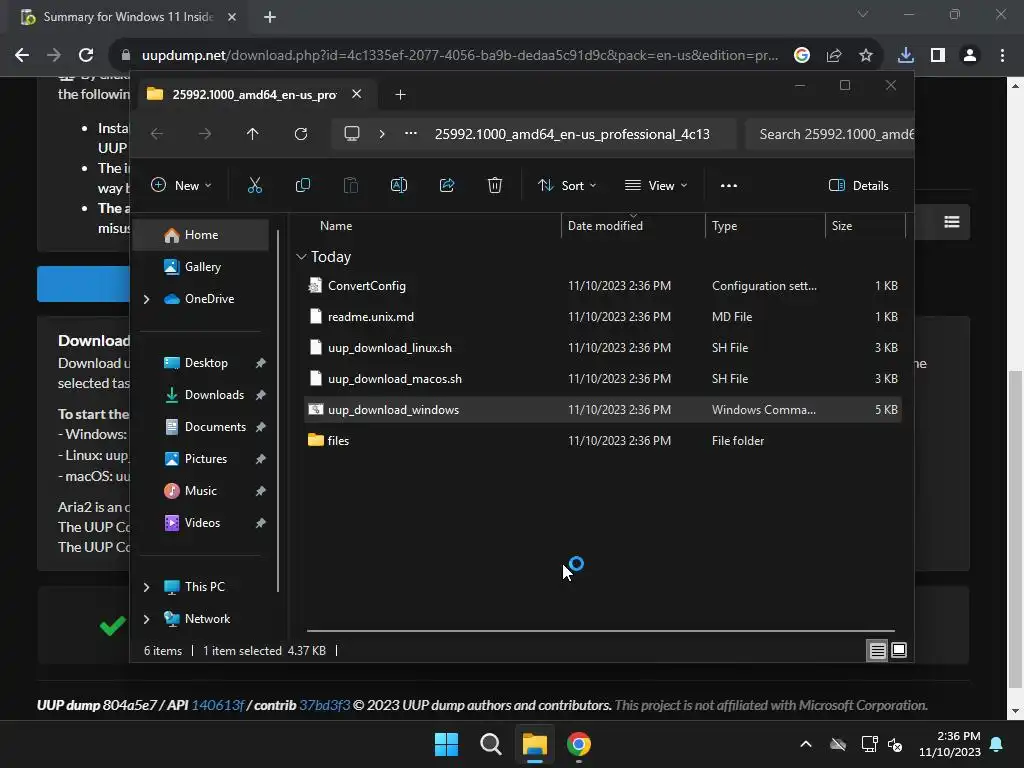Viewport: 1024px width, 768px height.
Task: Open Windows Start menu
Action: (447, 744)
